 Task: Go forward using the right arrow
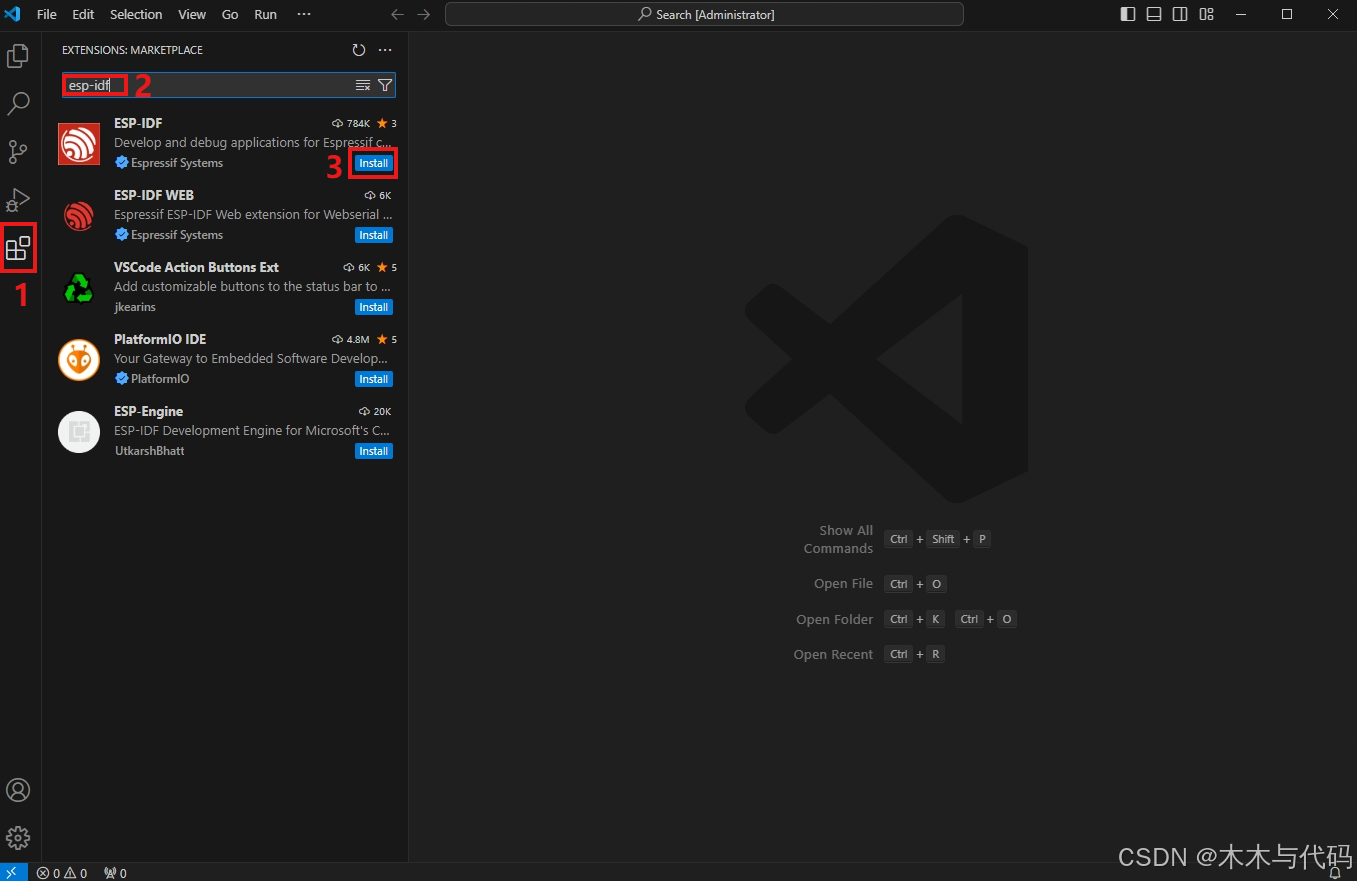(x=424, y=14)
